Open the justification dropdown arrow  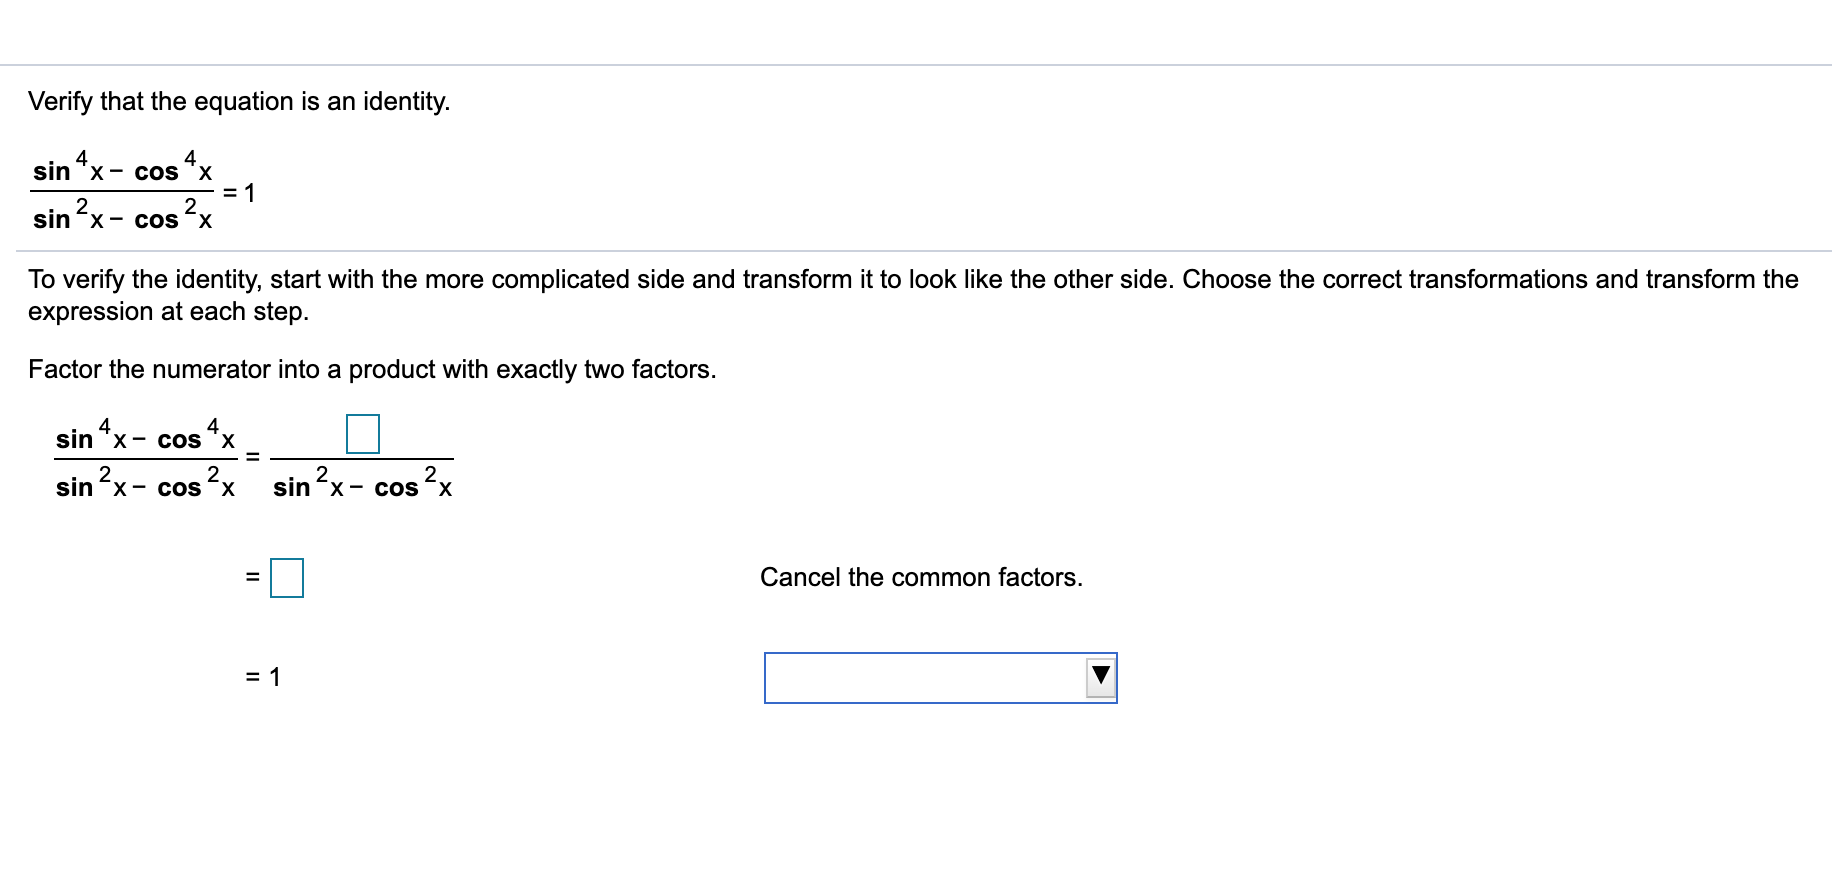pyautogui.click(x=1100, y=677)
